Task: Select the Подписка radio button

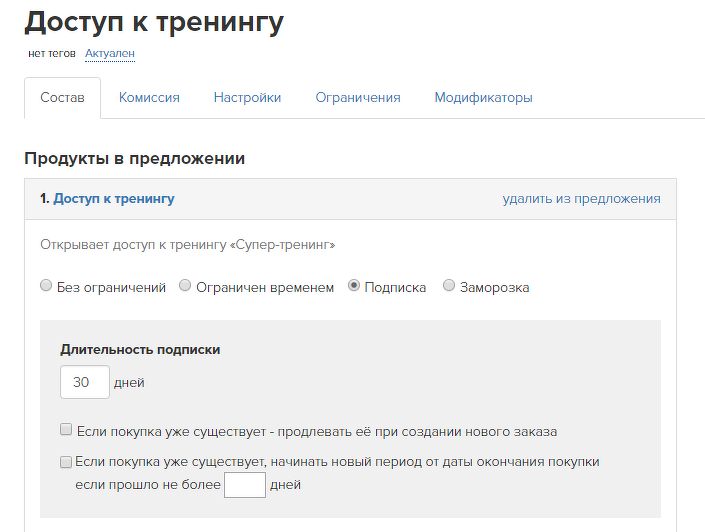Action: pos(354,286)
